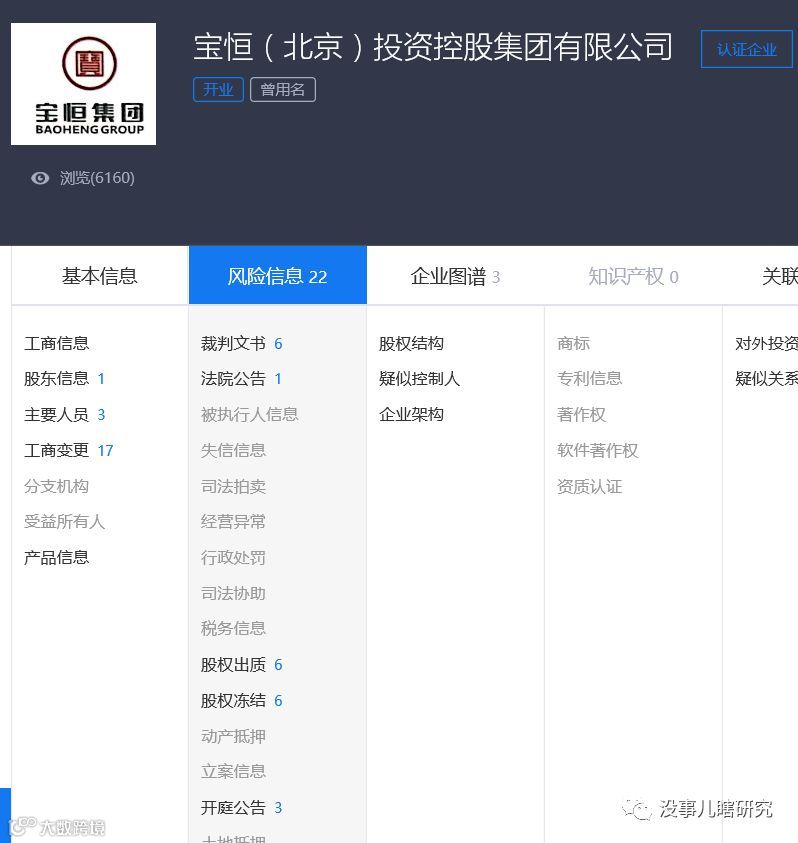
Task: Switch to the 知识产权 0 tab
Action: click(x=633, y=276)
